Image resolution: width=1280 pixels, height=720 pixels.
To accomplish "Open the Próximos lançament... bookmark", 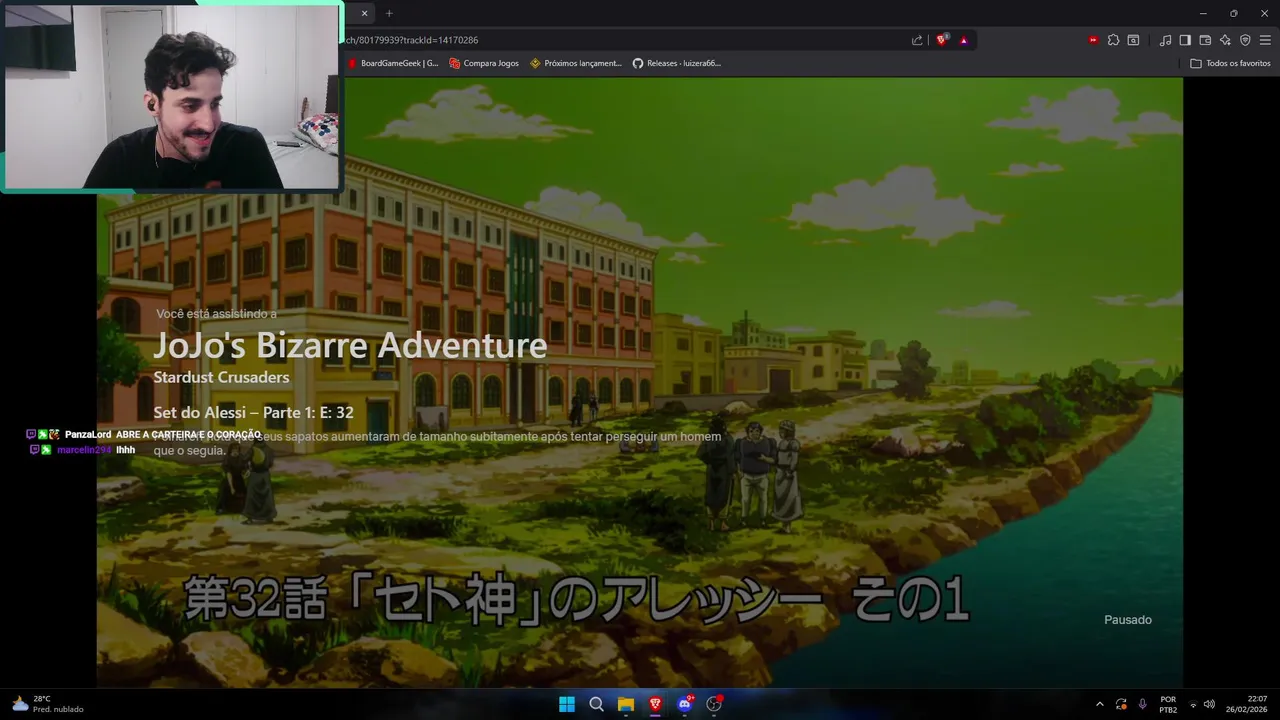I will pyautogui.click(x=575, y=63).
